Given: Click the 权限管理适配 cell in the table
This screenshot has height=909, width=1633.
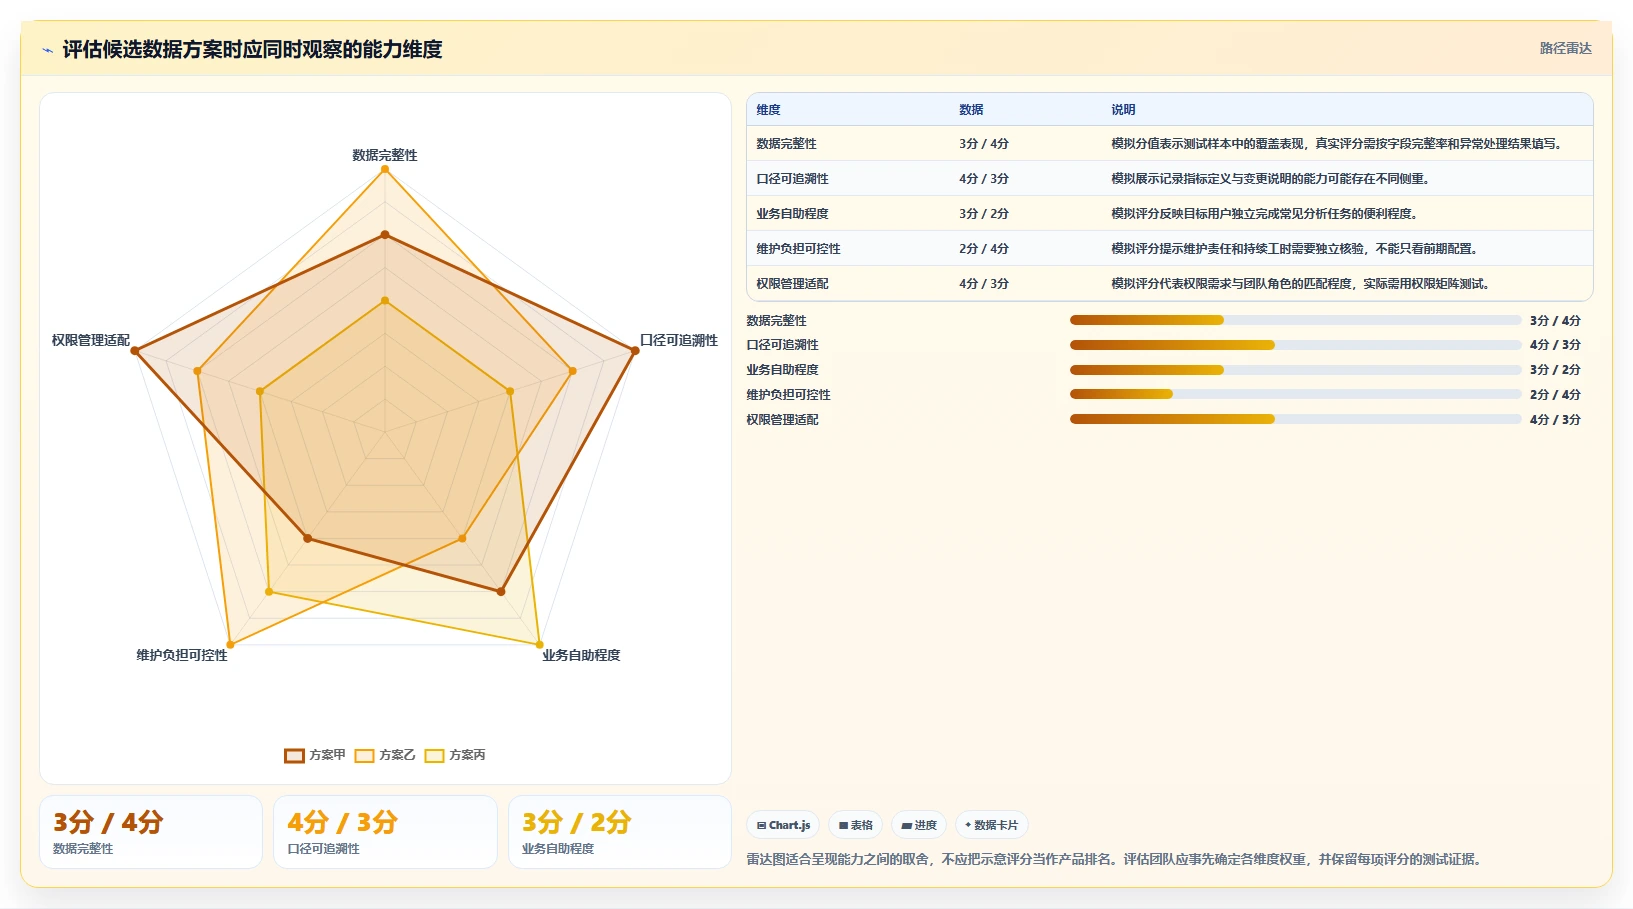Looking at the screenshot, I should (792, 284).
